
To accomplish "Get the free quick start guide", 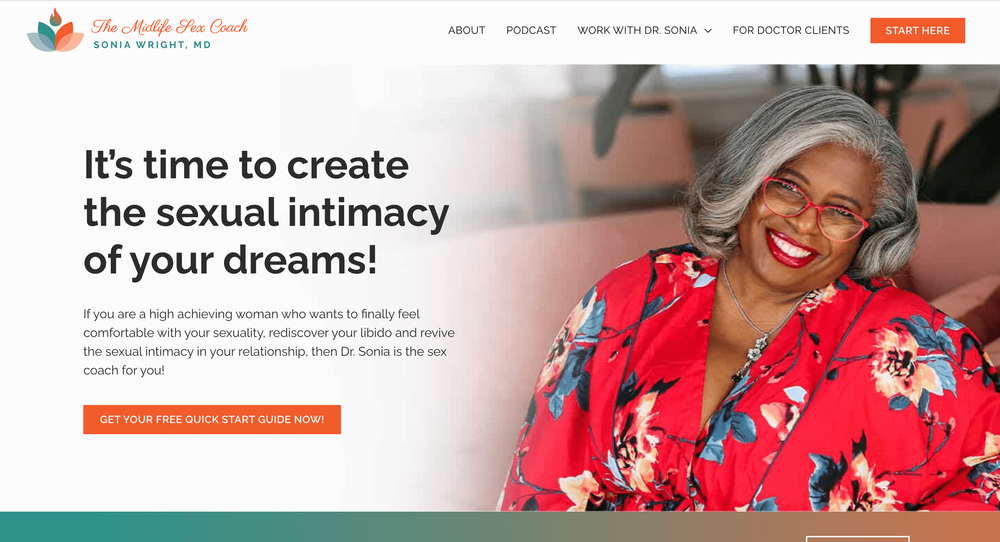I will 212,420.
